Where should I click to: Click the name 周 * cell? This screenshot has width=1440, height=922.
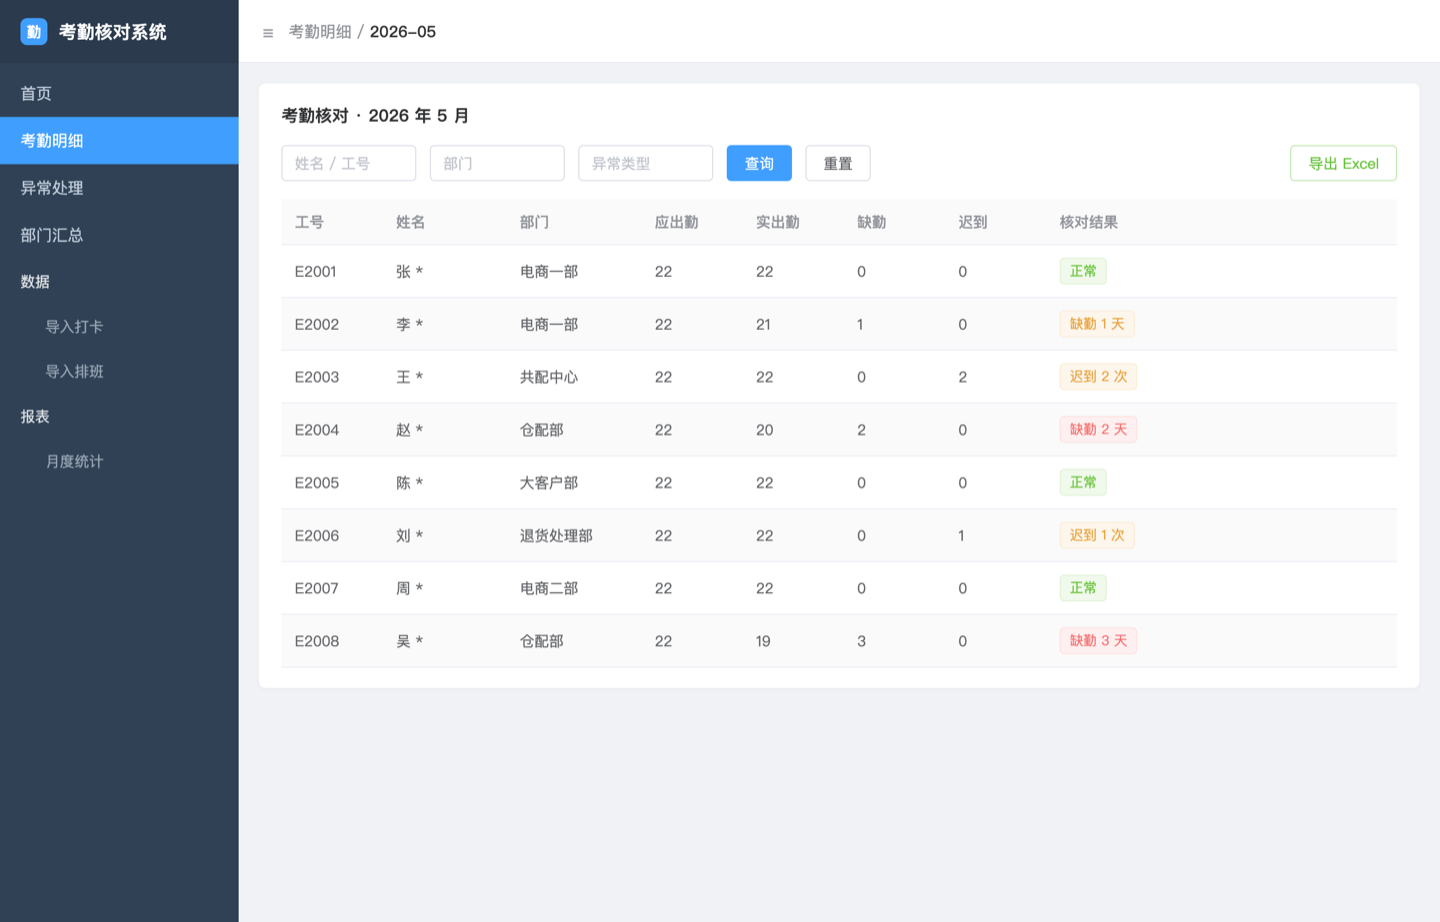(410, 589)
